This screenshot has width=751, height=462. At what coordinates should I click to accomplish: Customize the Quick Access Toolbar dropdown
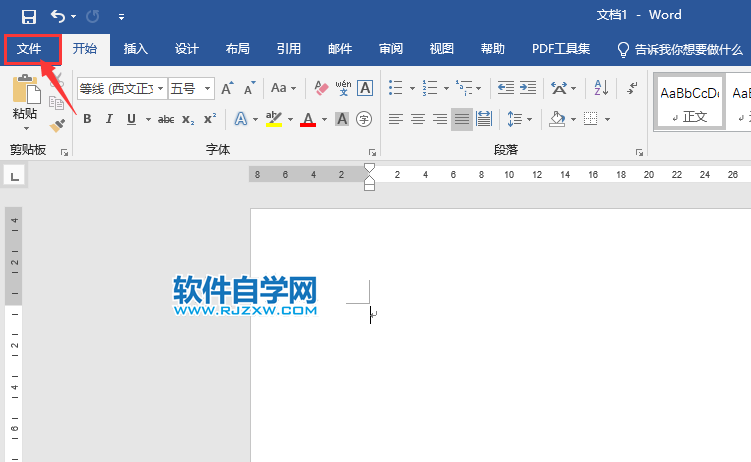pyautogui.click(x=121, y=17)
